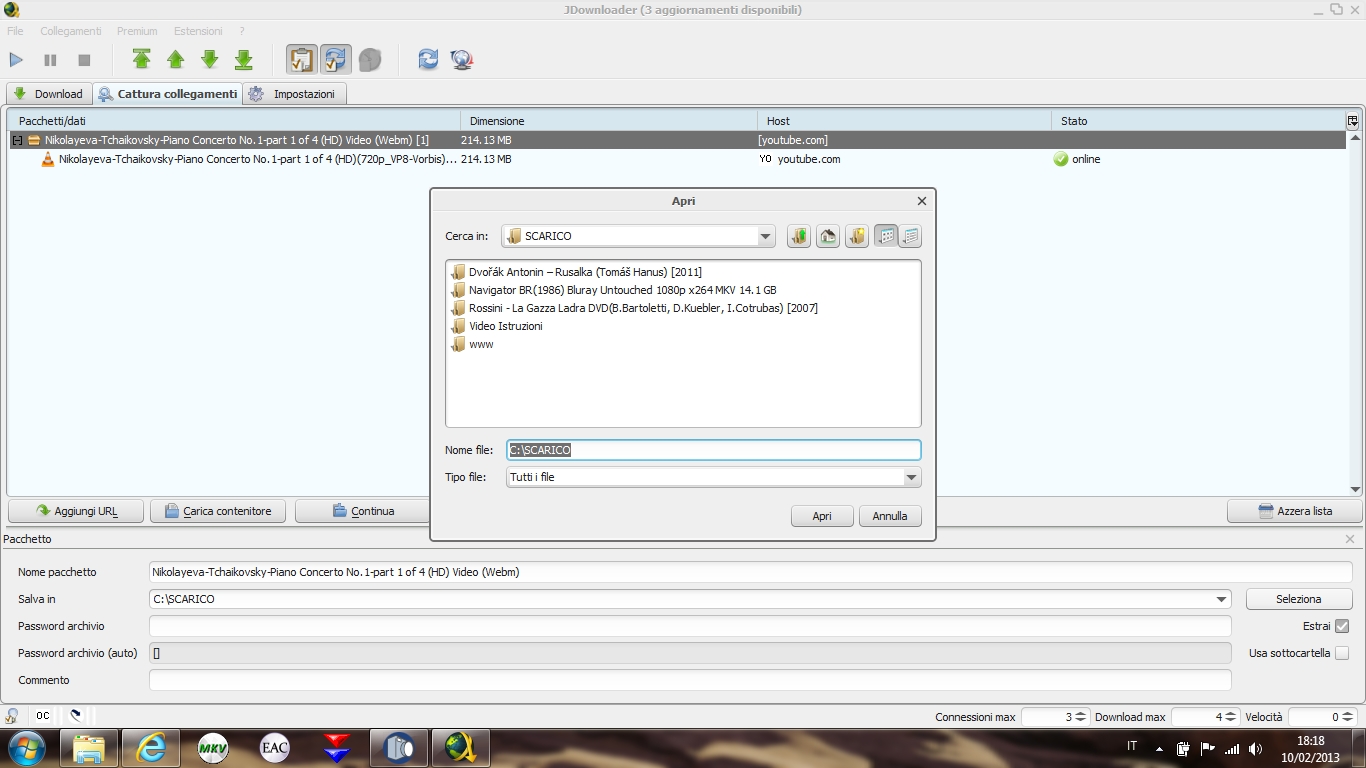The height and width of the screenshot is (768, 1366).
Task: Click the Apri button
Action: pos(822,516)
